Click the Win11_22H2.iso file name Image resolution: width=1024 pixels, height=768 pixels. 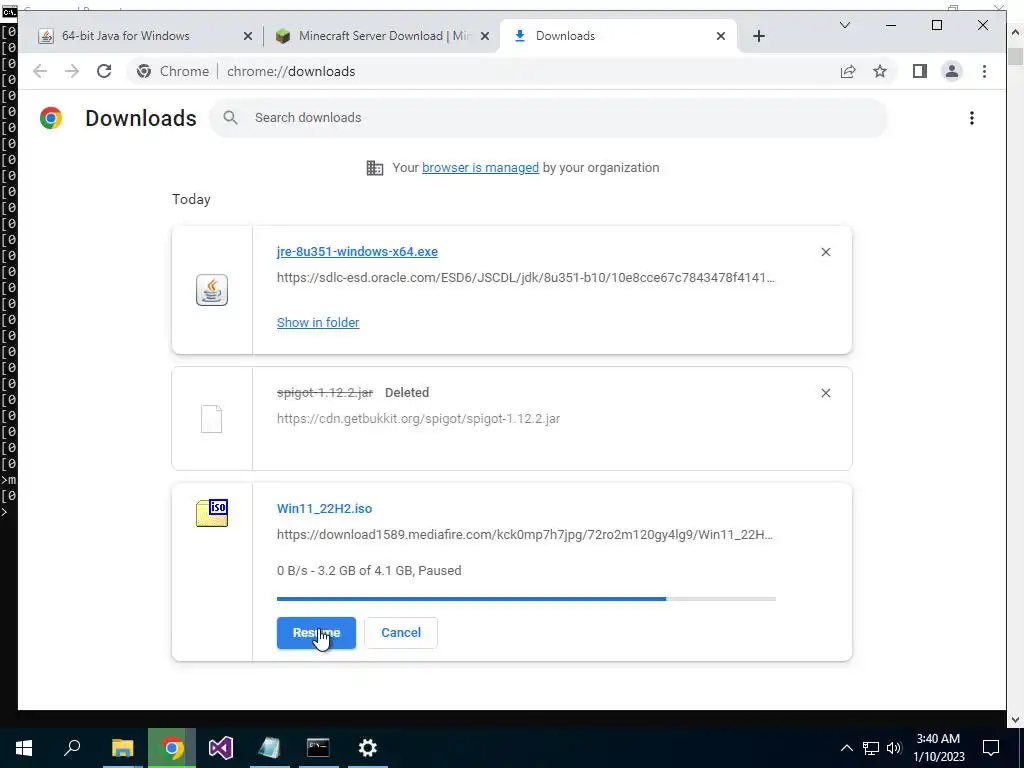click(325, 509)
